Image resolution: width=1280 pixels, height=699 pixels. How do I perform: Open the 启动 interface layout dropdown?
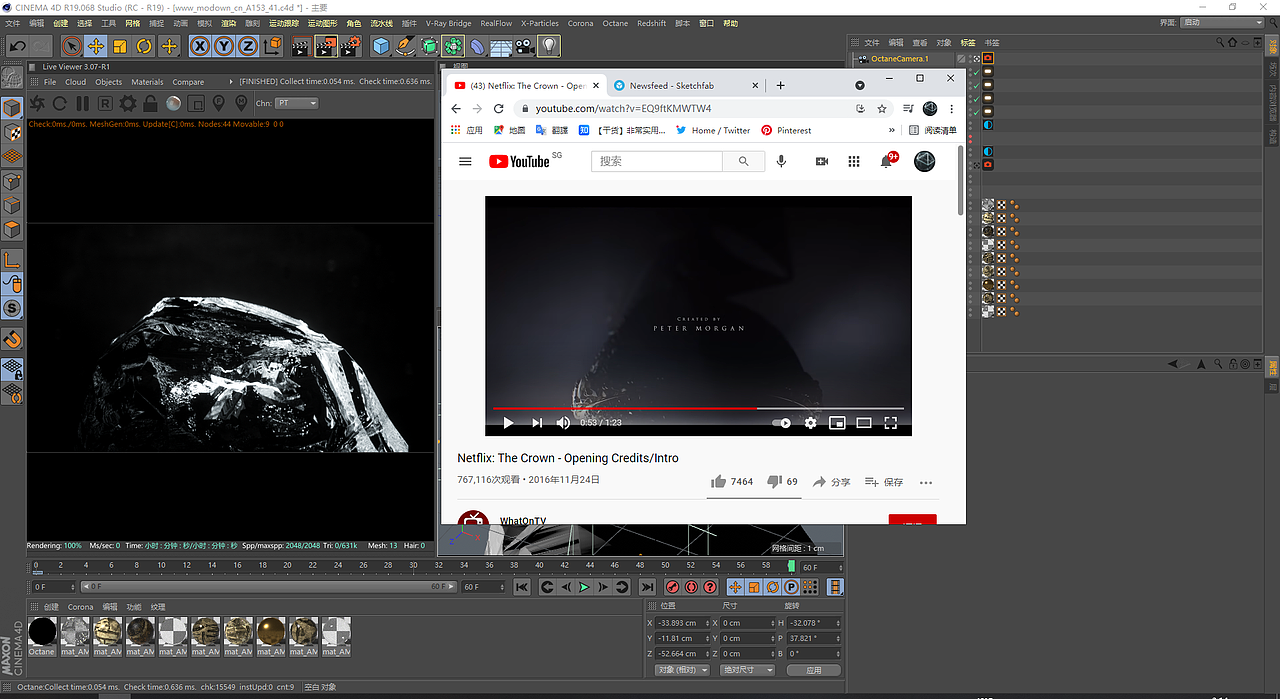coord(1222,22)
